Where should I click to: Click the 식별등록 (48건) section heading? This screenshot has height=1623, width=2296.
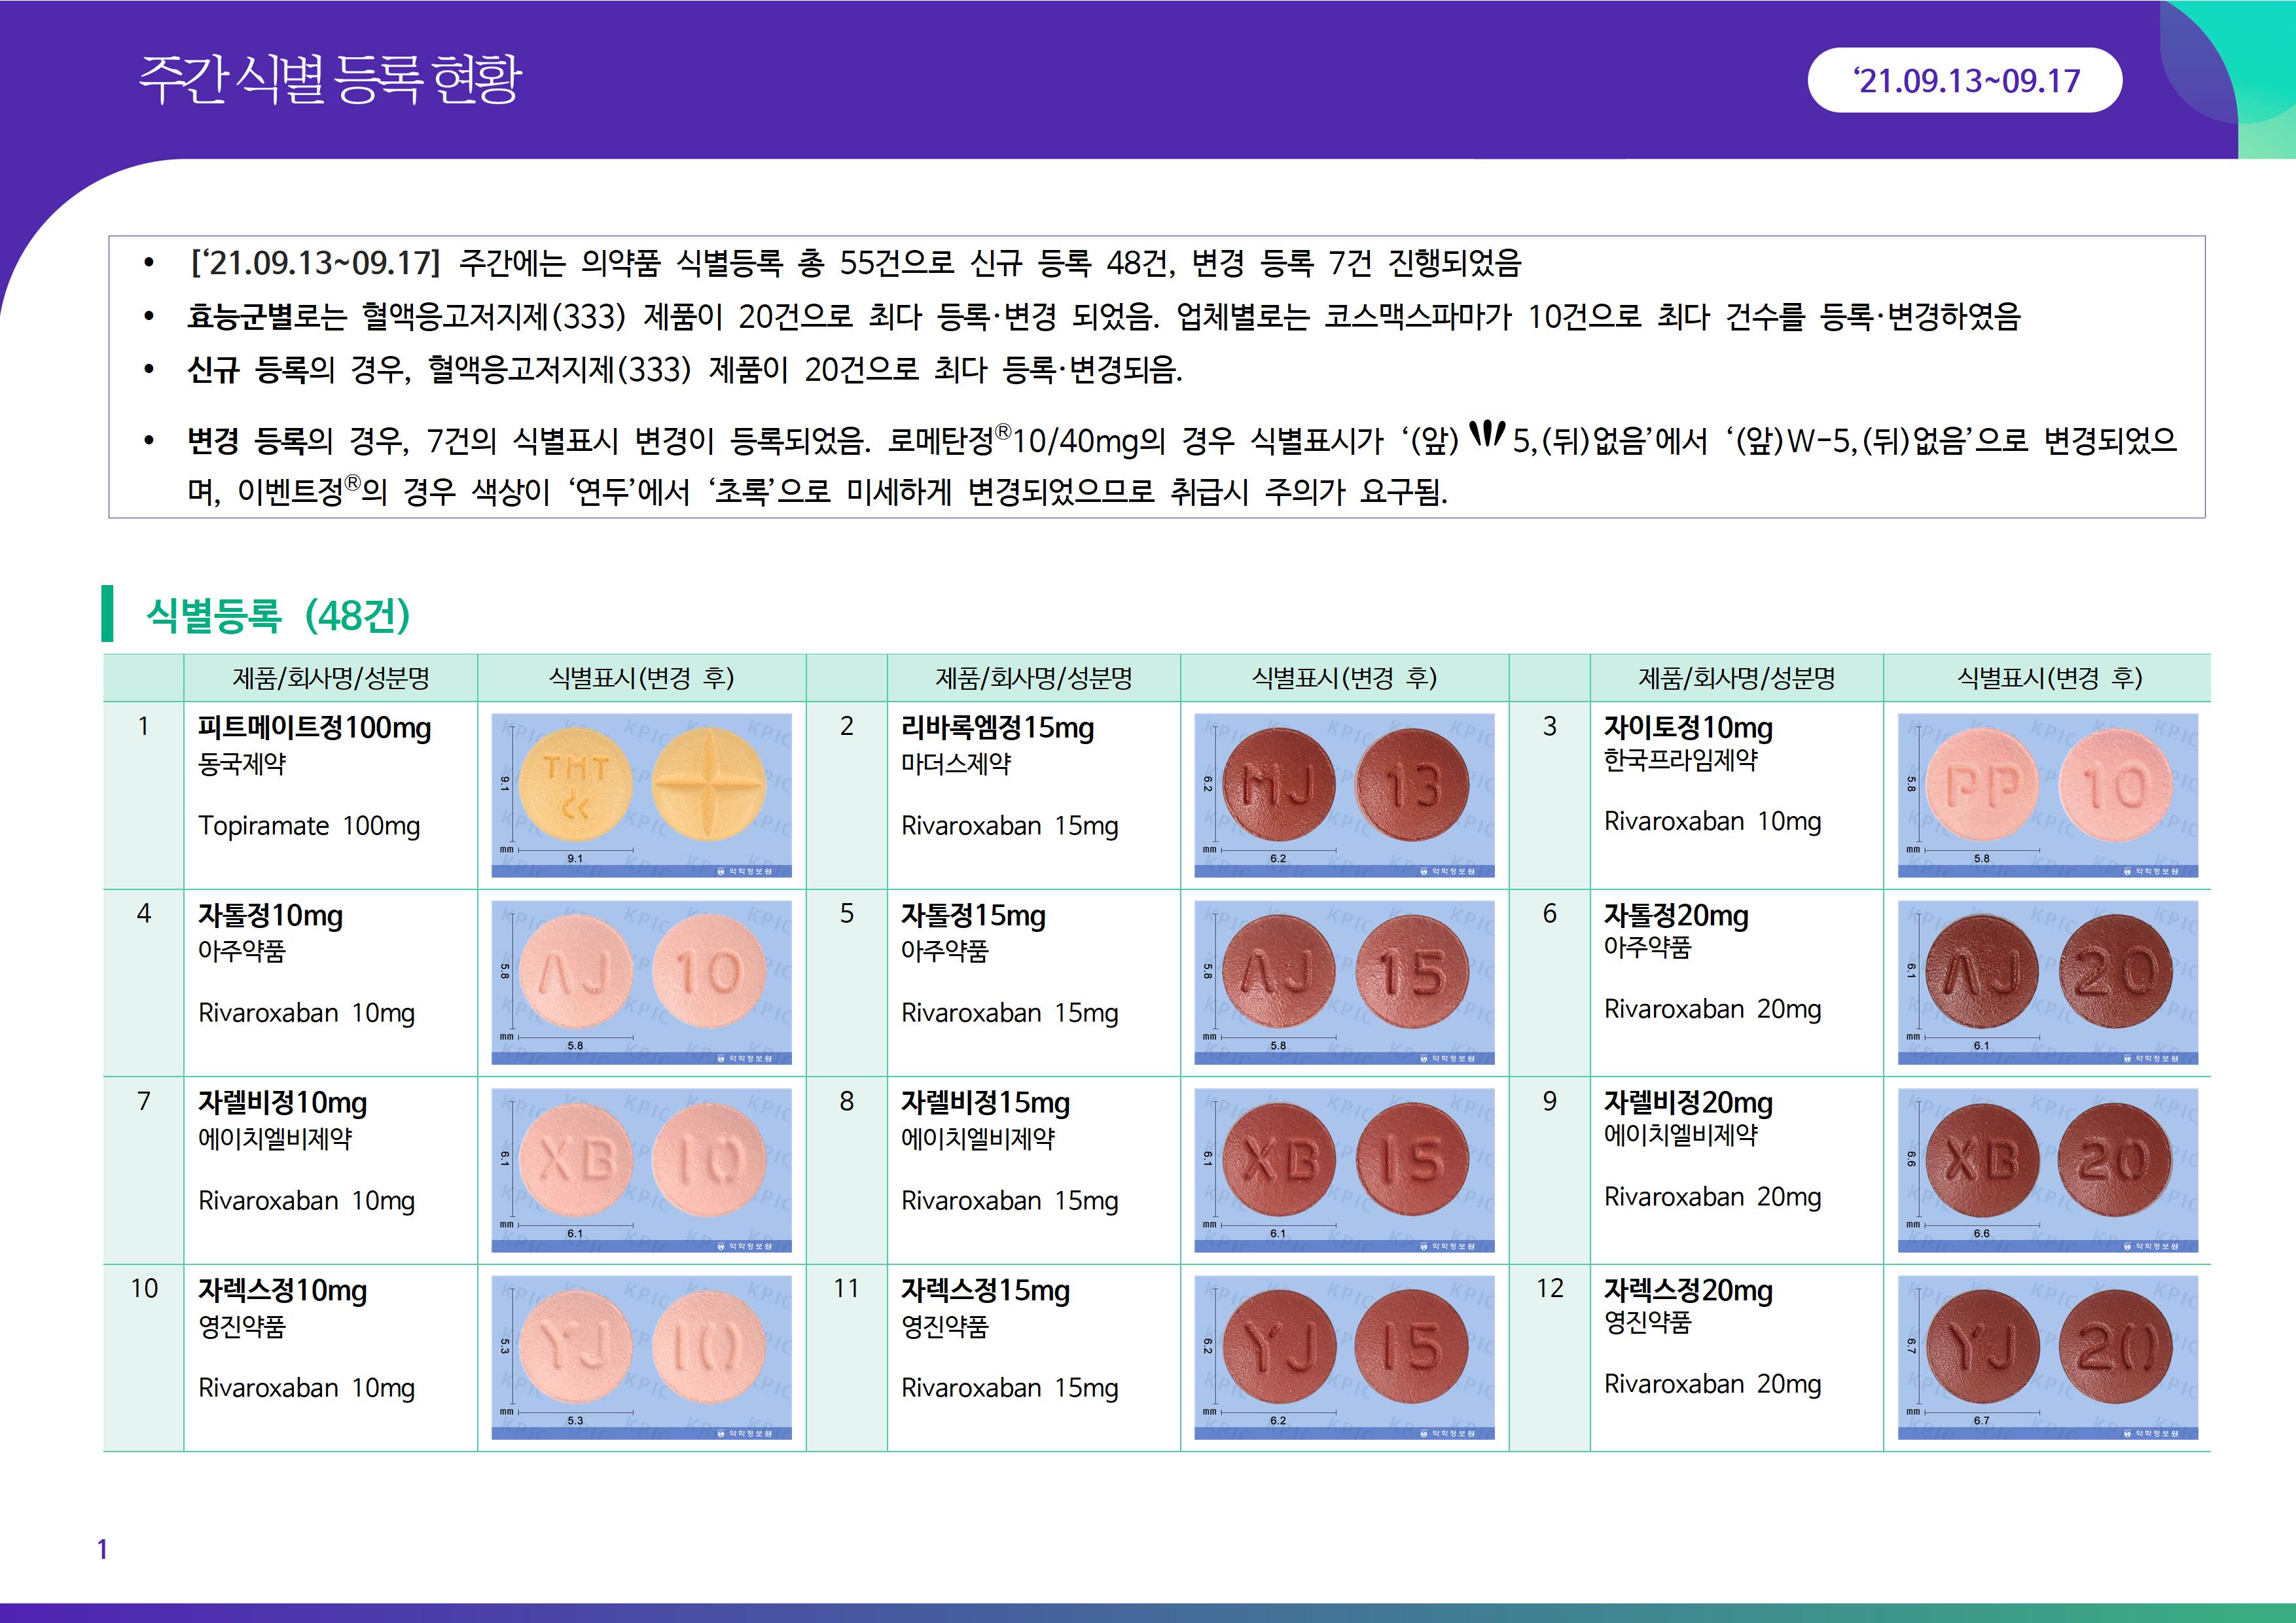tap(278, 615)
